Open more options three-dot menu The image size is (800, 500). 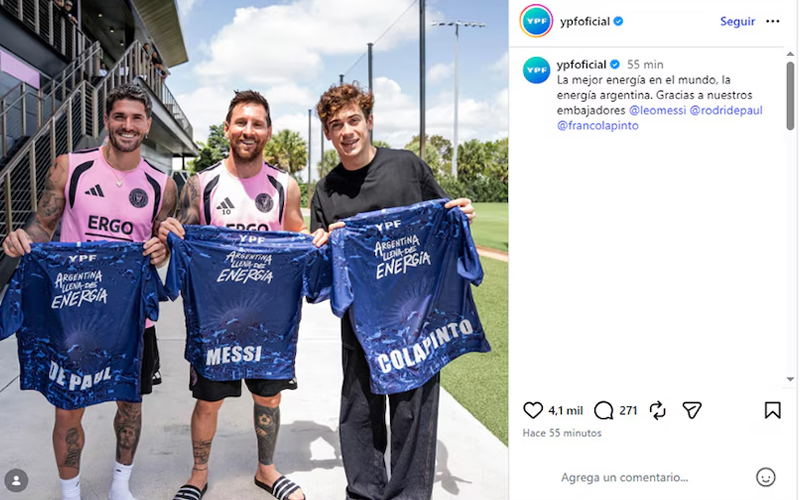pos(772,21)
